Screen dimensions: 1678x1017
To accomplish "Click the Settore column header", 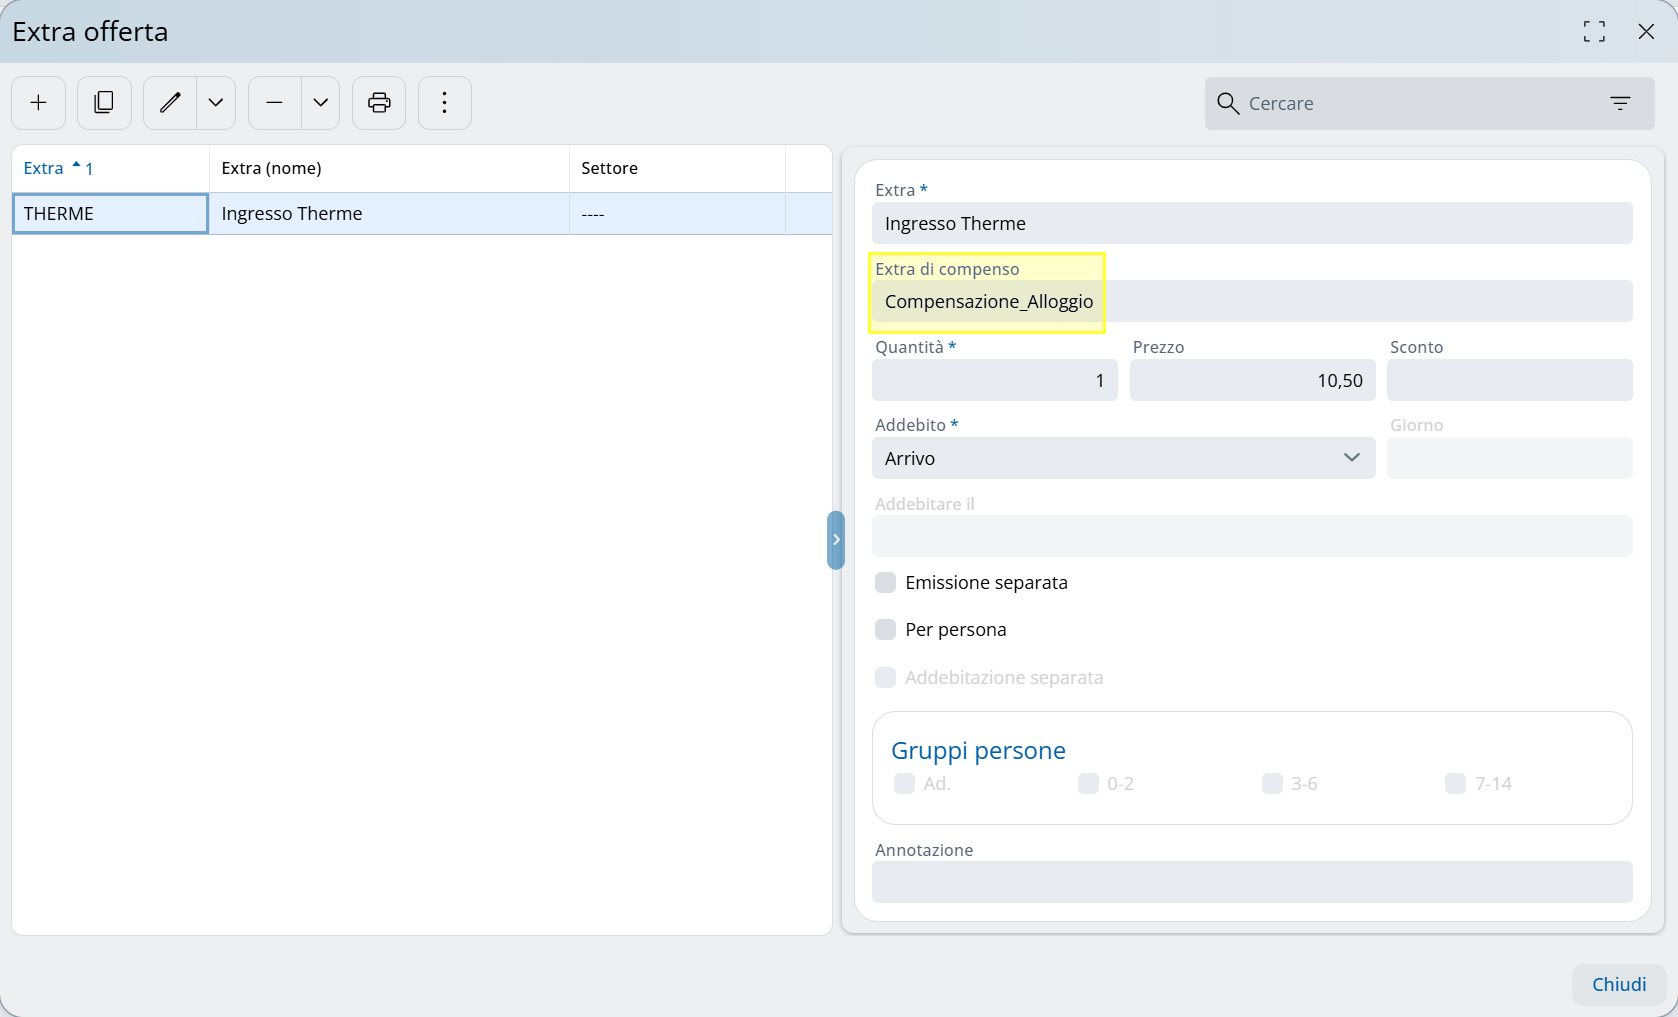I will click(609, 168).
